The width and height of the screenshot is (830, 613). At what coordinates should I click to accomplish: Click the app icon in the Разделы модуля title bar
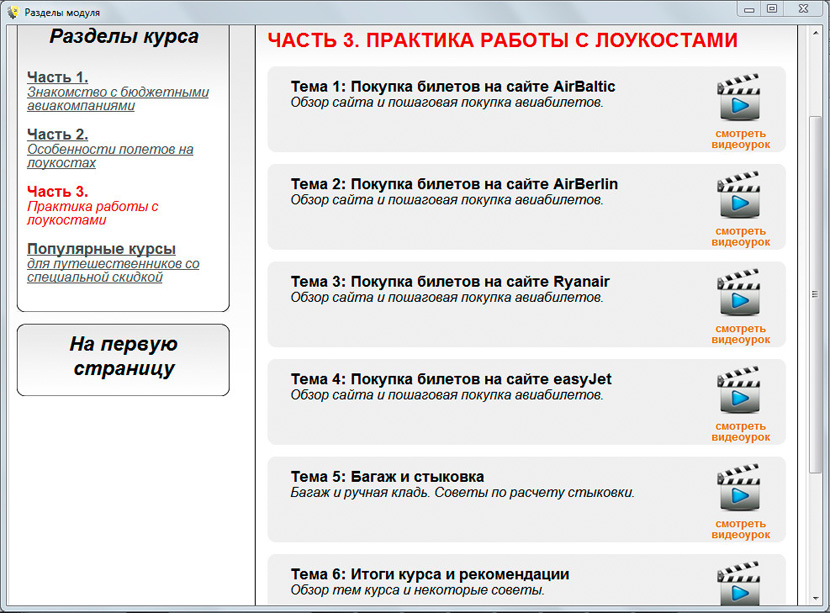[x=13, y=12]
